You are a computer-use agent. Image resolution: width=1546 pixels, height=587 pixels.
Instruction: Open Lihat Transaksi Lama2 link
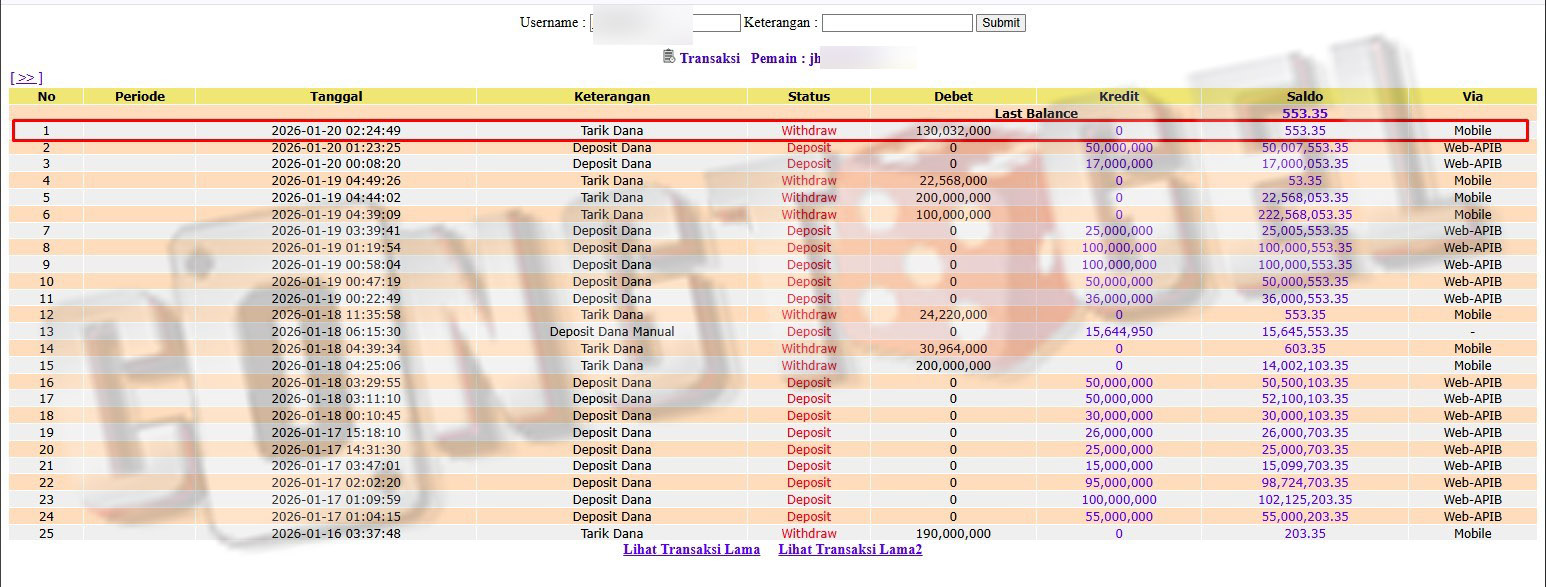pyautogui.click(x=850, y=550)
